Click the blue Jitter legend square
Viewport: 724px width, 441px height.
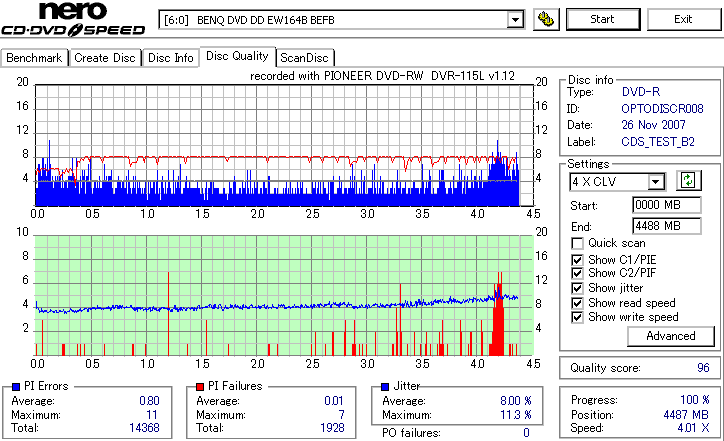point(385,387)
